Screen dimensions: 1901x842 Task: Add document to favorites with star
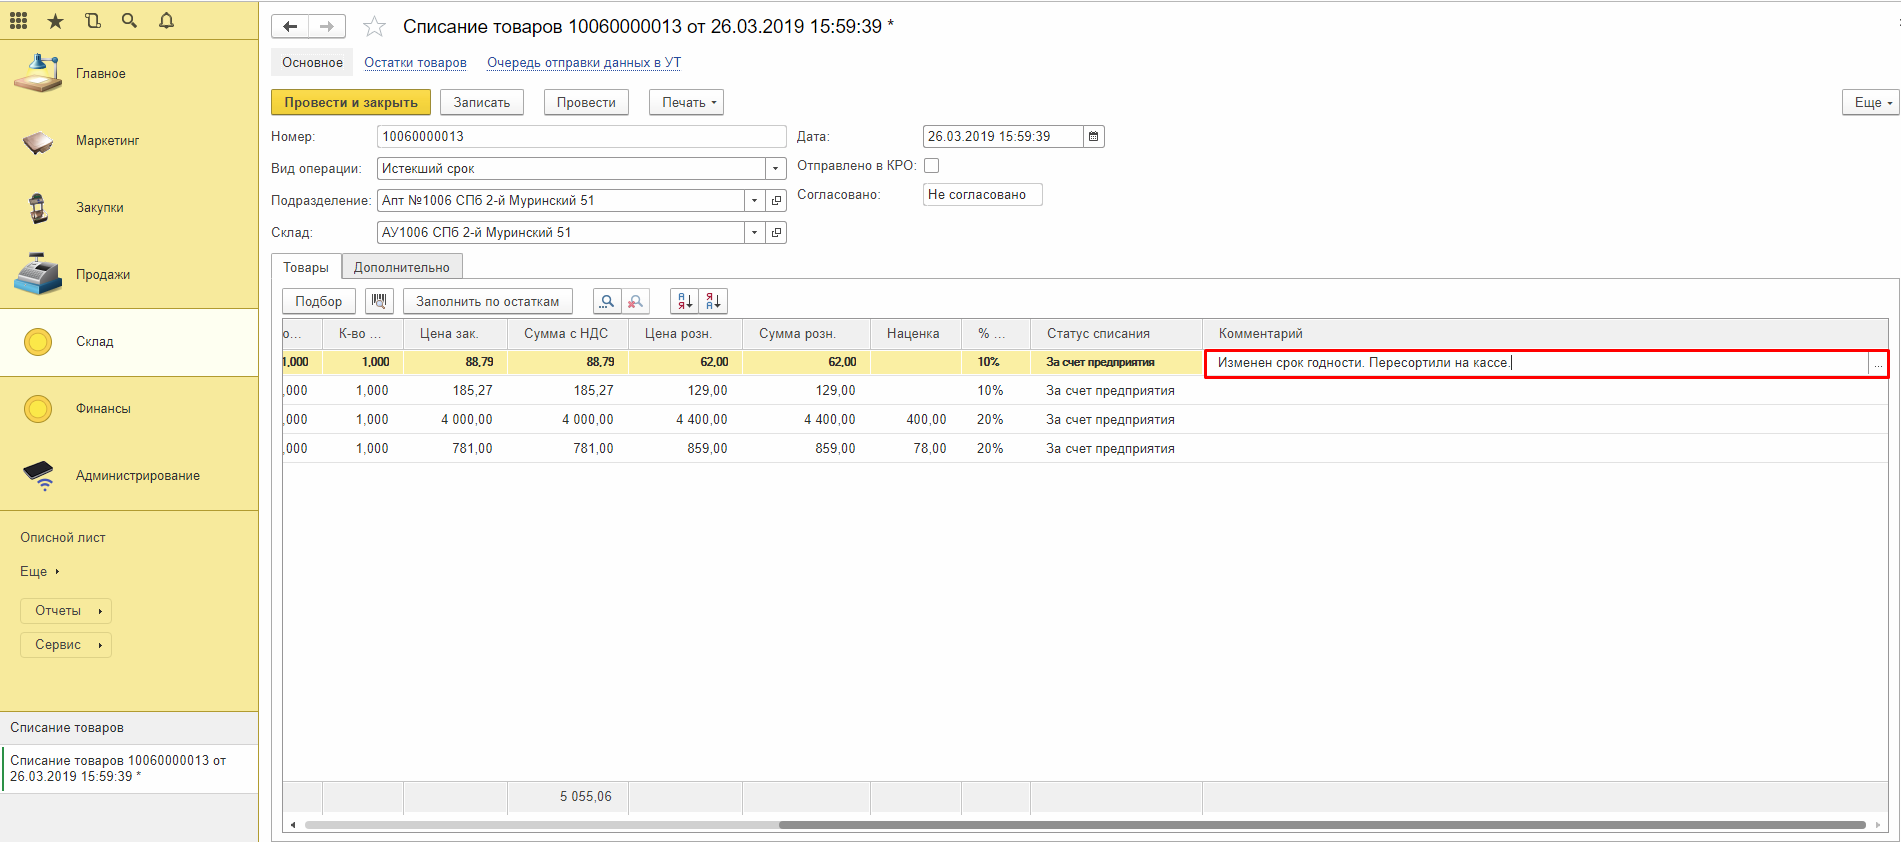coord(374,27)
